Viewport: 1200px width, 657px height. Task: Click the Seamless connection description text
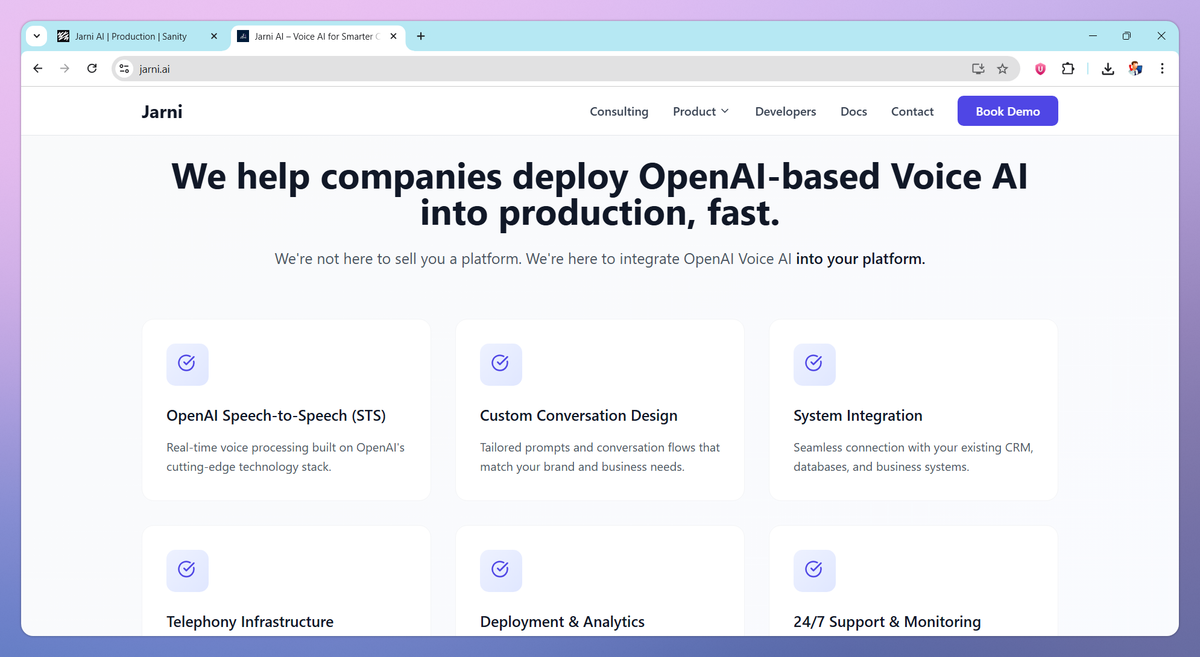point(913,457)
